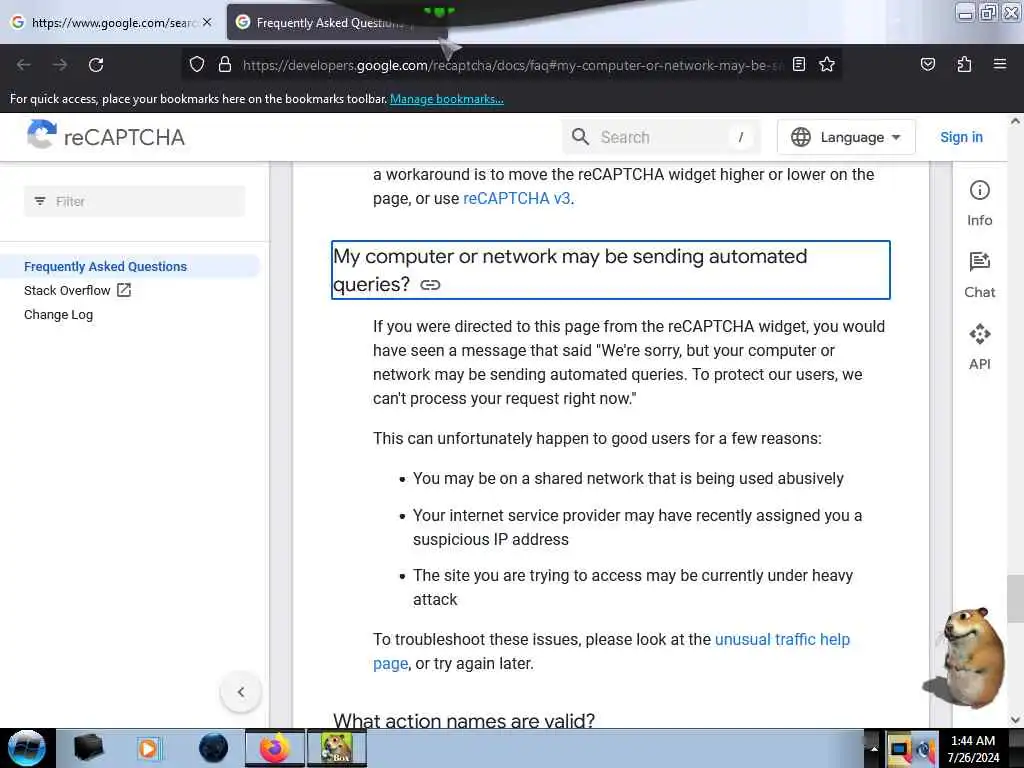Click scrollbar down arrow
The height and width of the screenshot is (768, 1024).
(x=1015, y=720)
